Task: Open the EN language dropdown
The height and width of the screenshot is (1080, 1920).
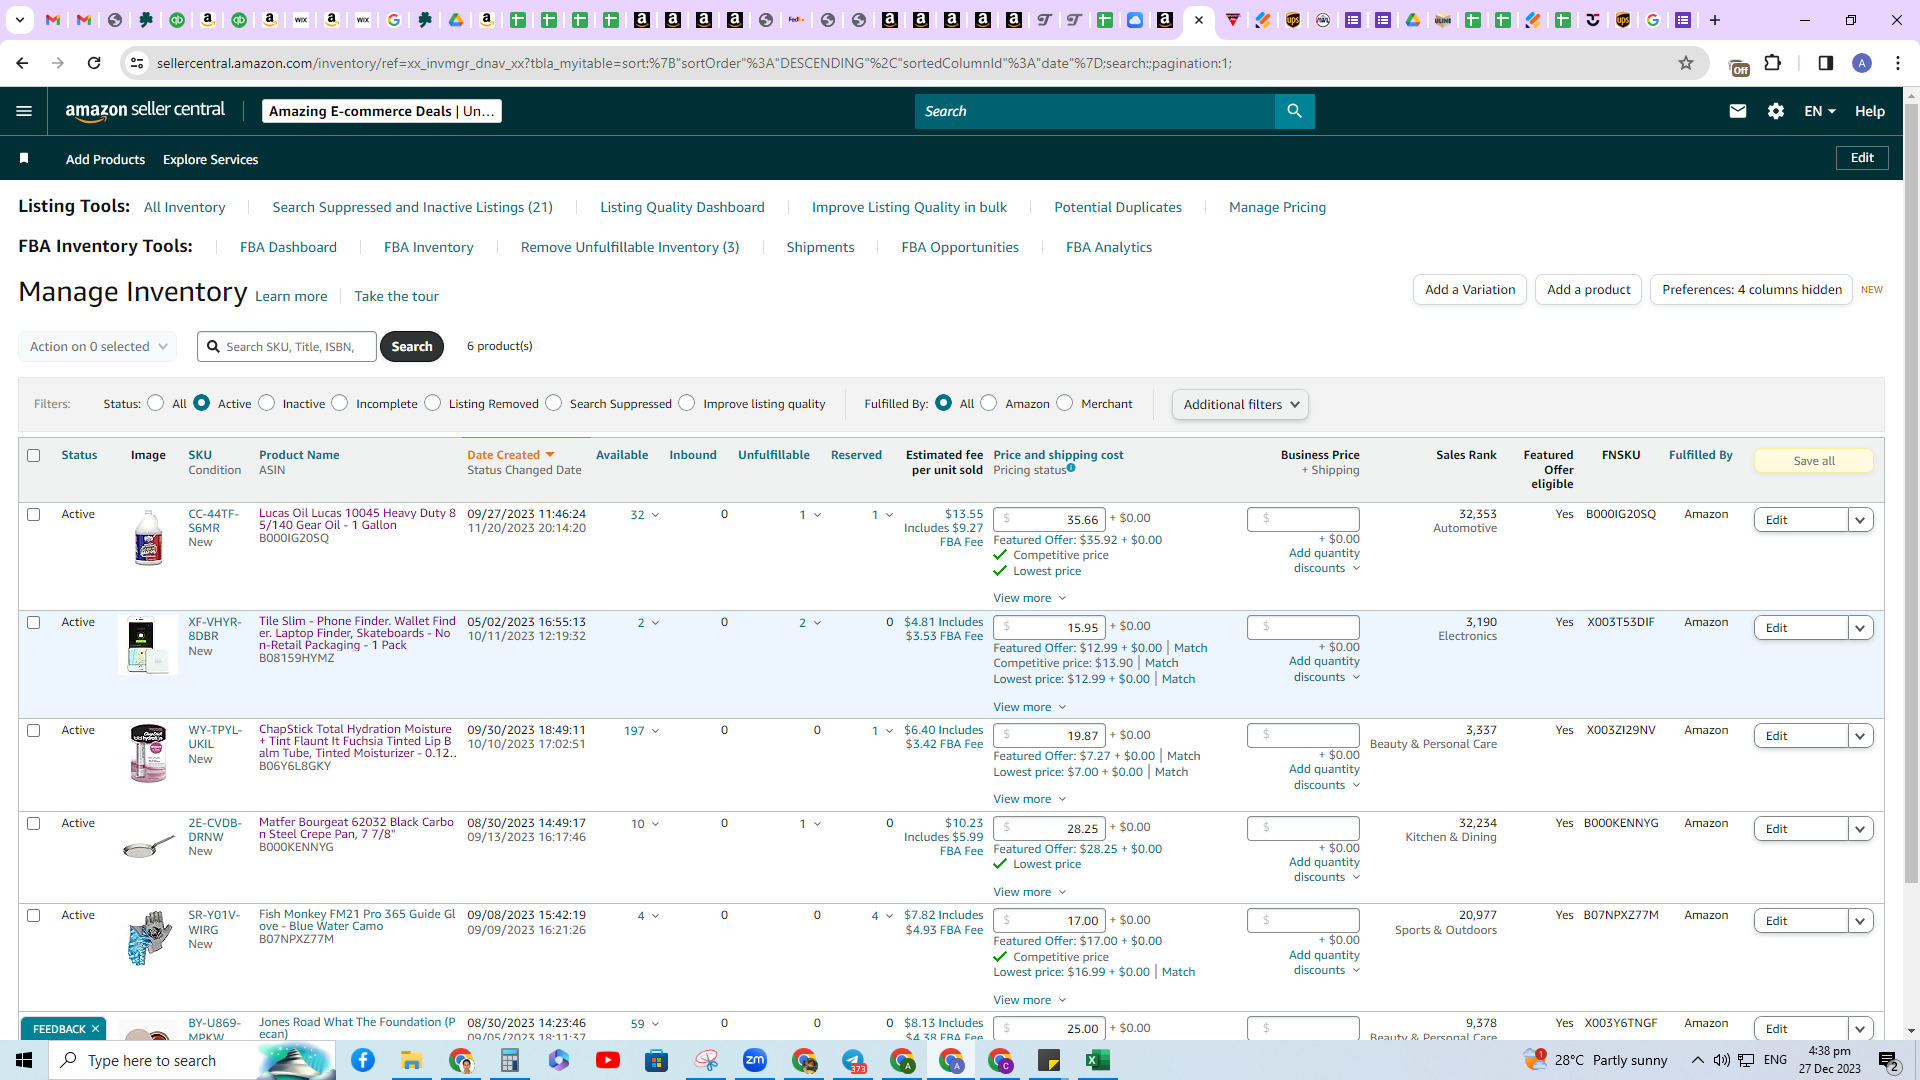Action: [x=1820, y=111]
